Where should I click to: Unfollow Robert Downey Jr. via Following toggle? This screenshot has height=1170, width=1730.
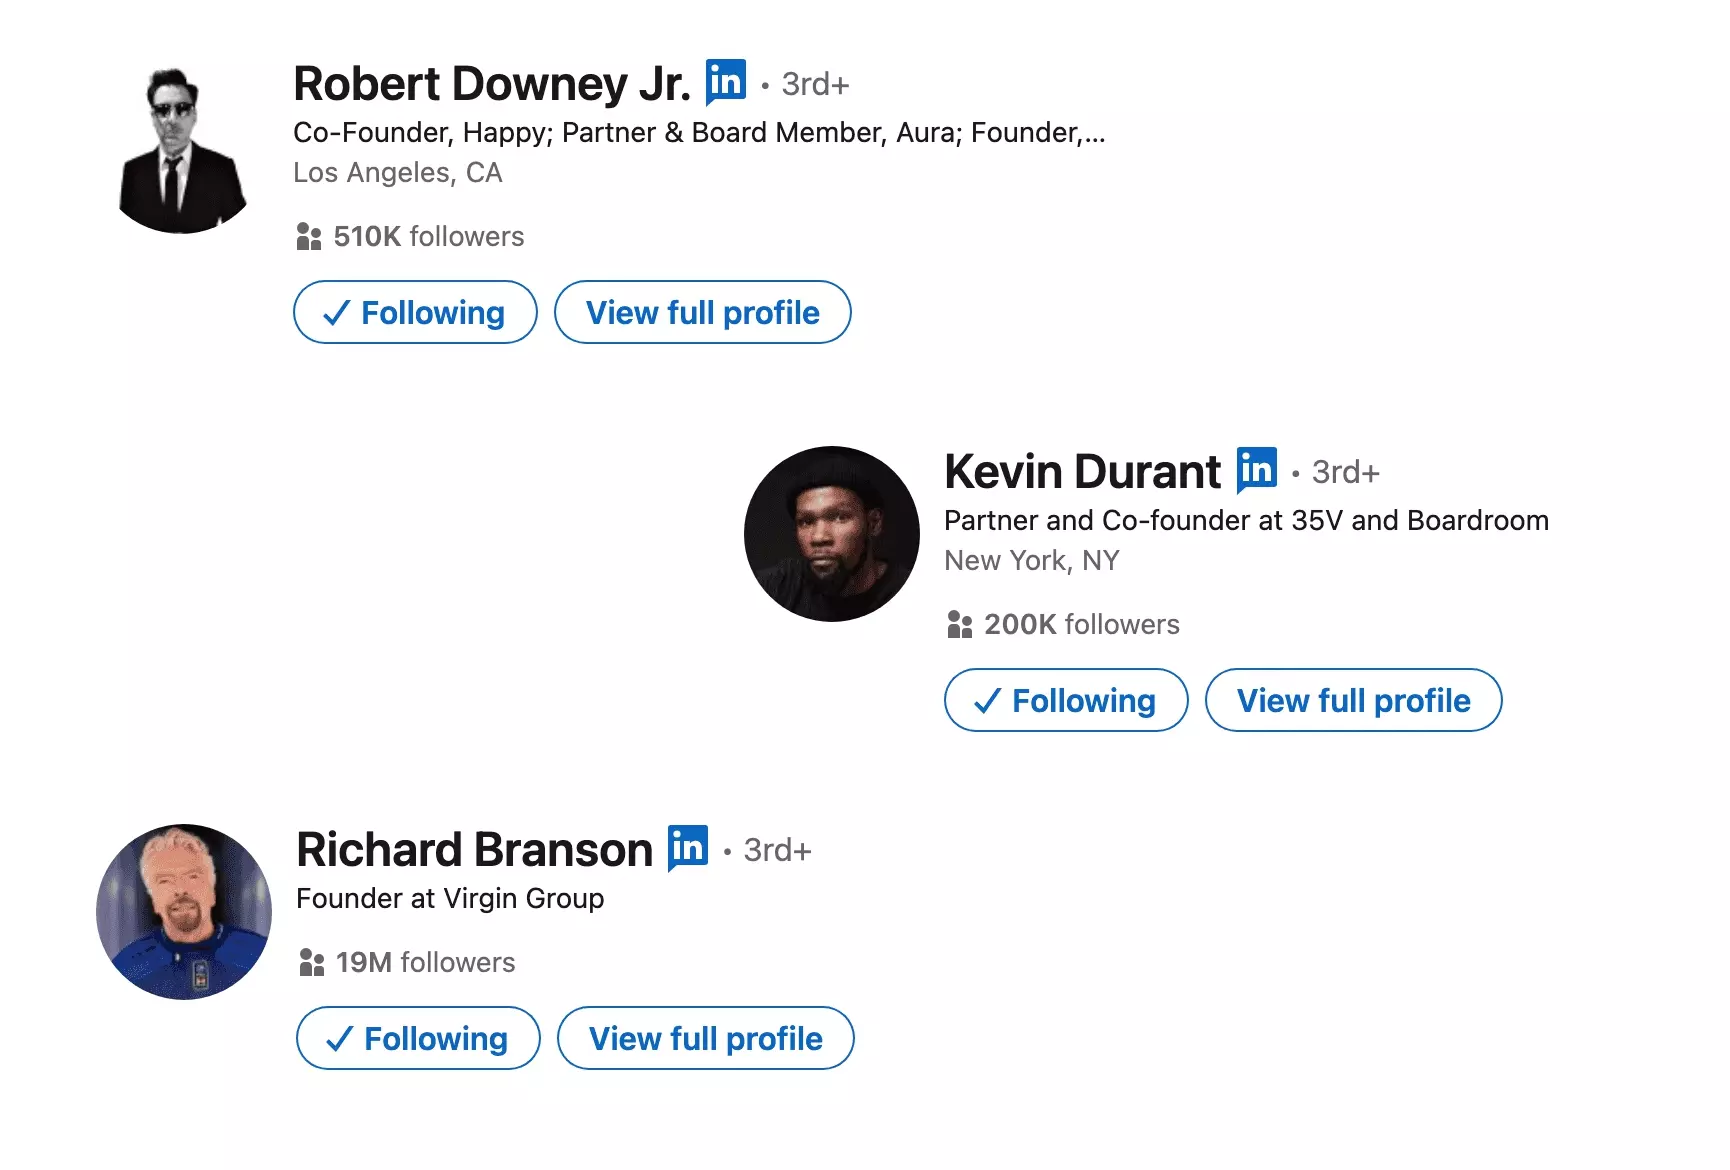click(x=414, y=312)
